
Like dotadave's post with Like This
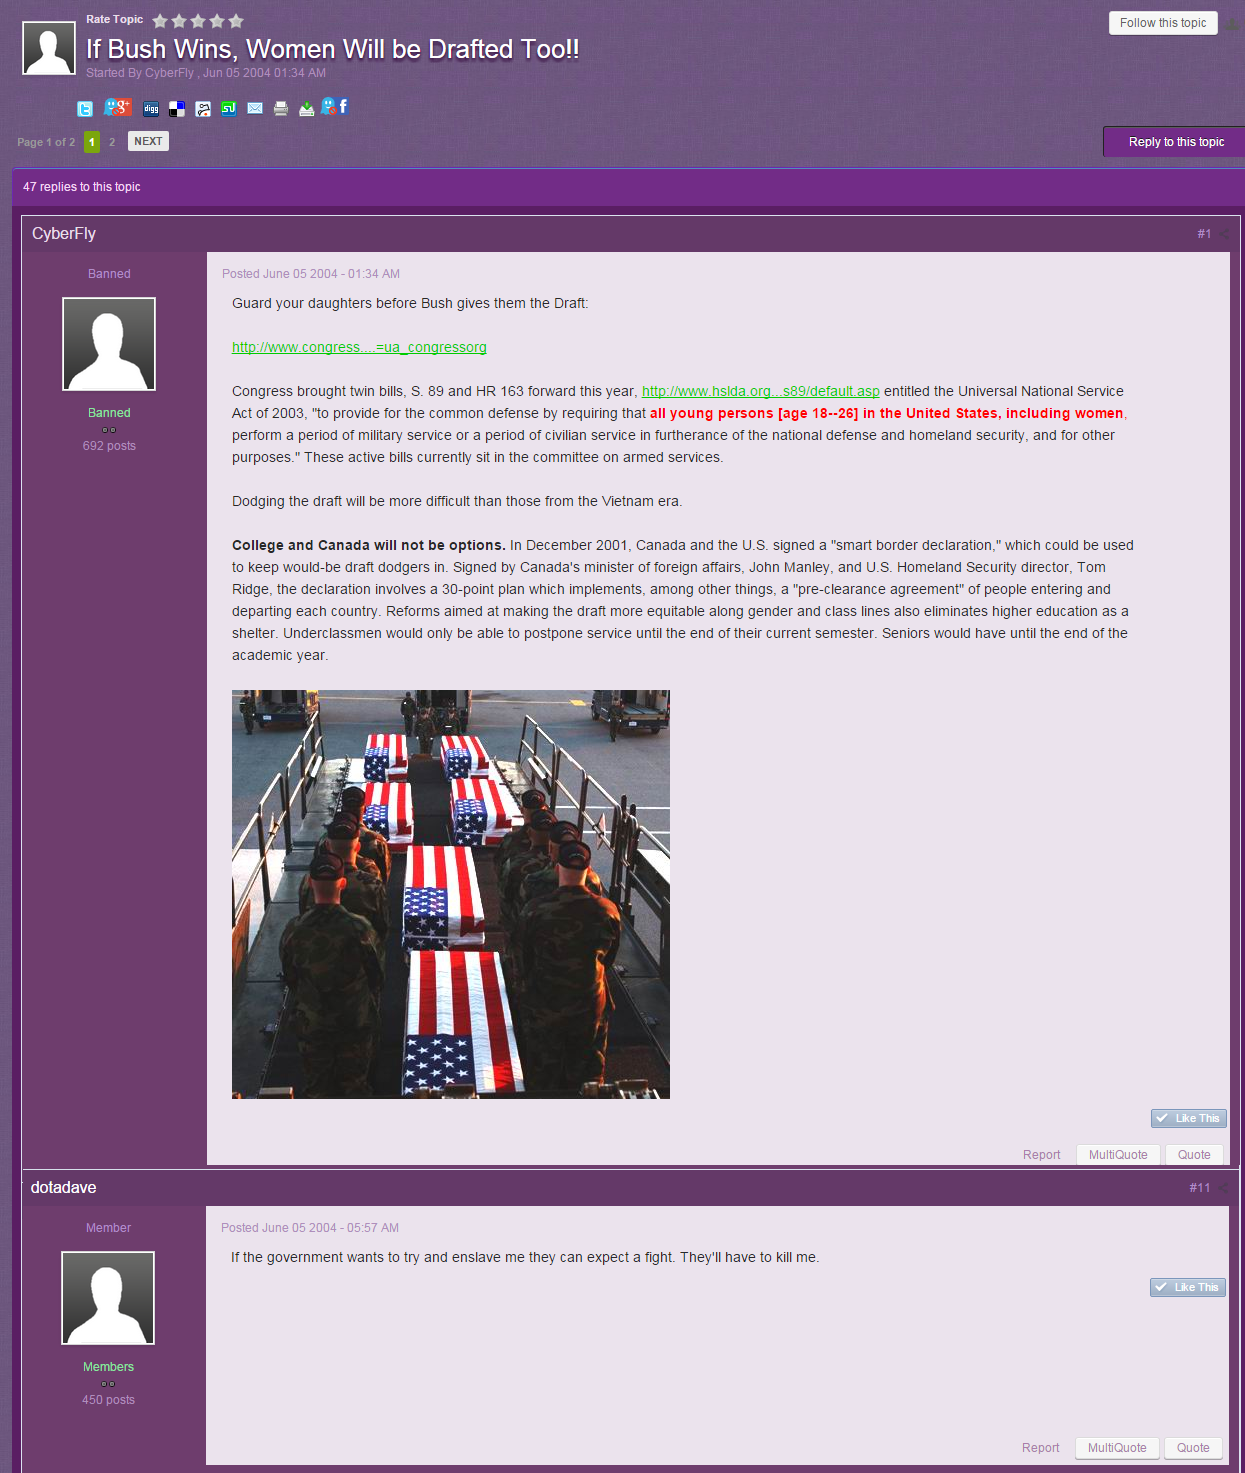click(1188, 1287)
